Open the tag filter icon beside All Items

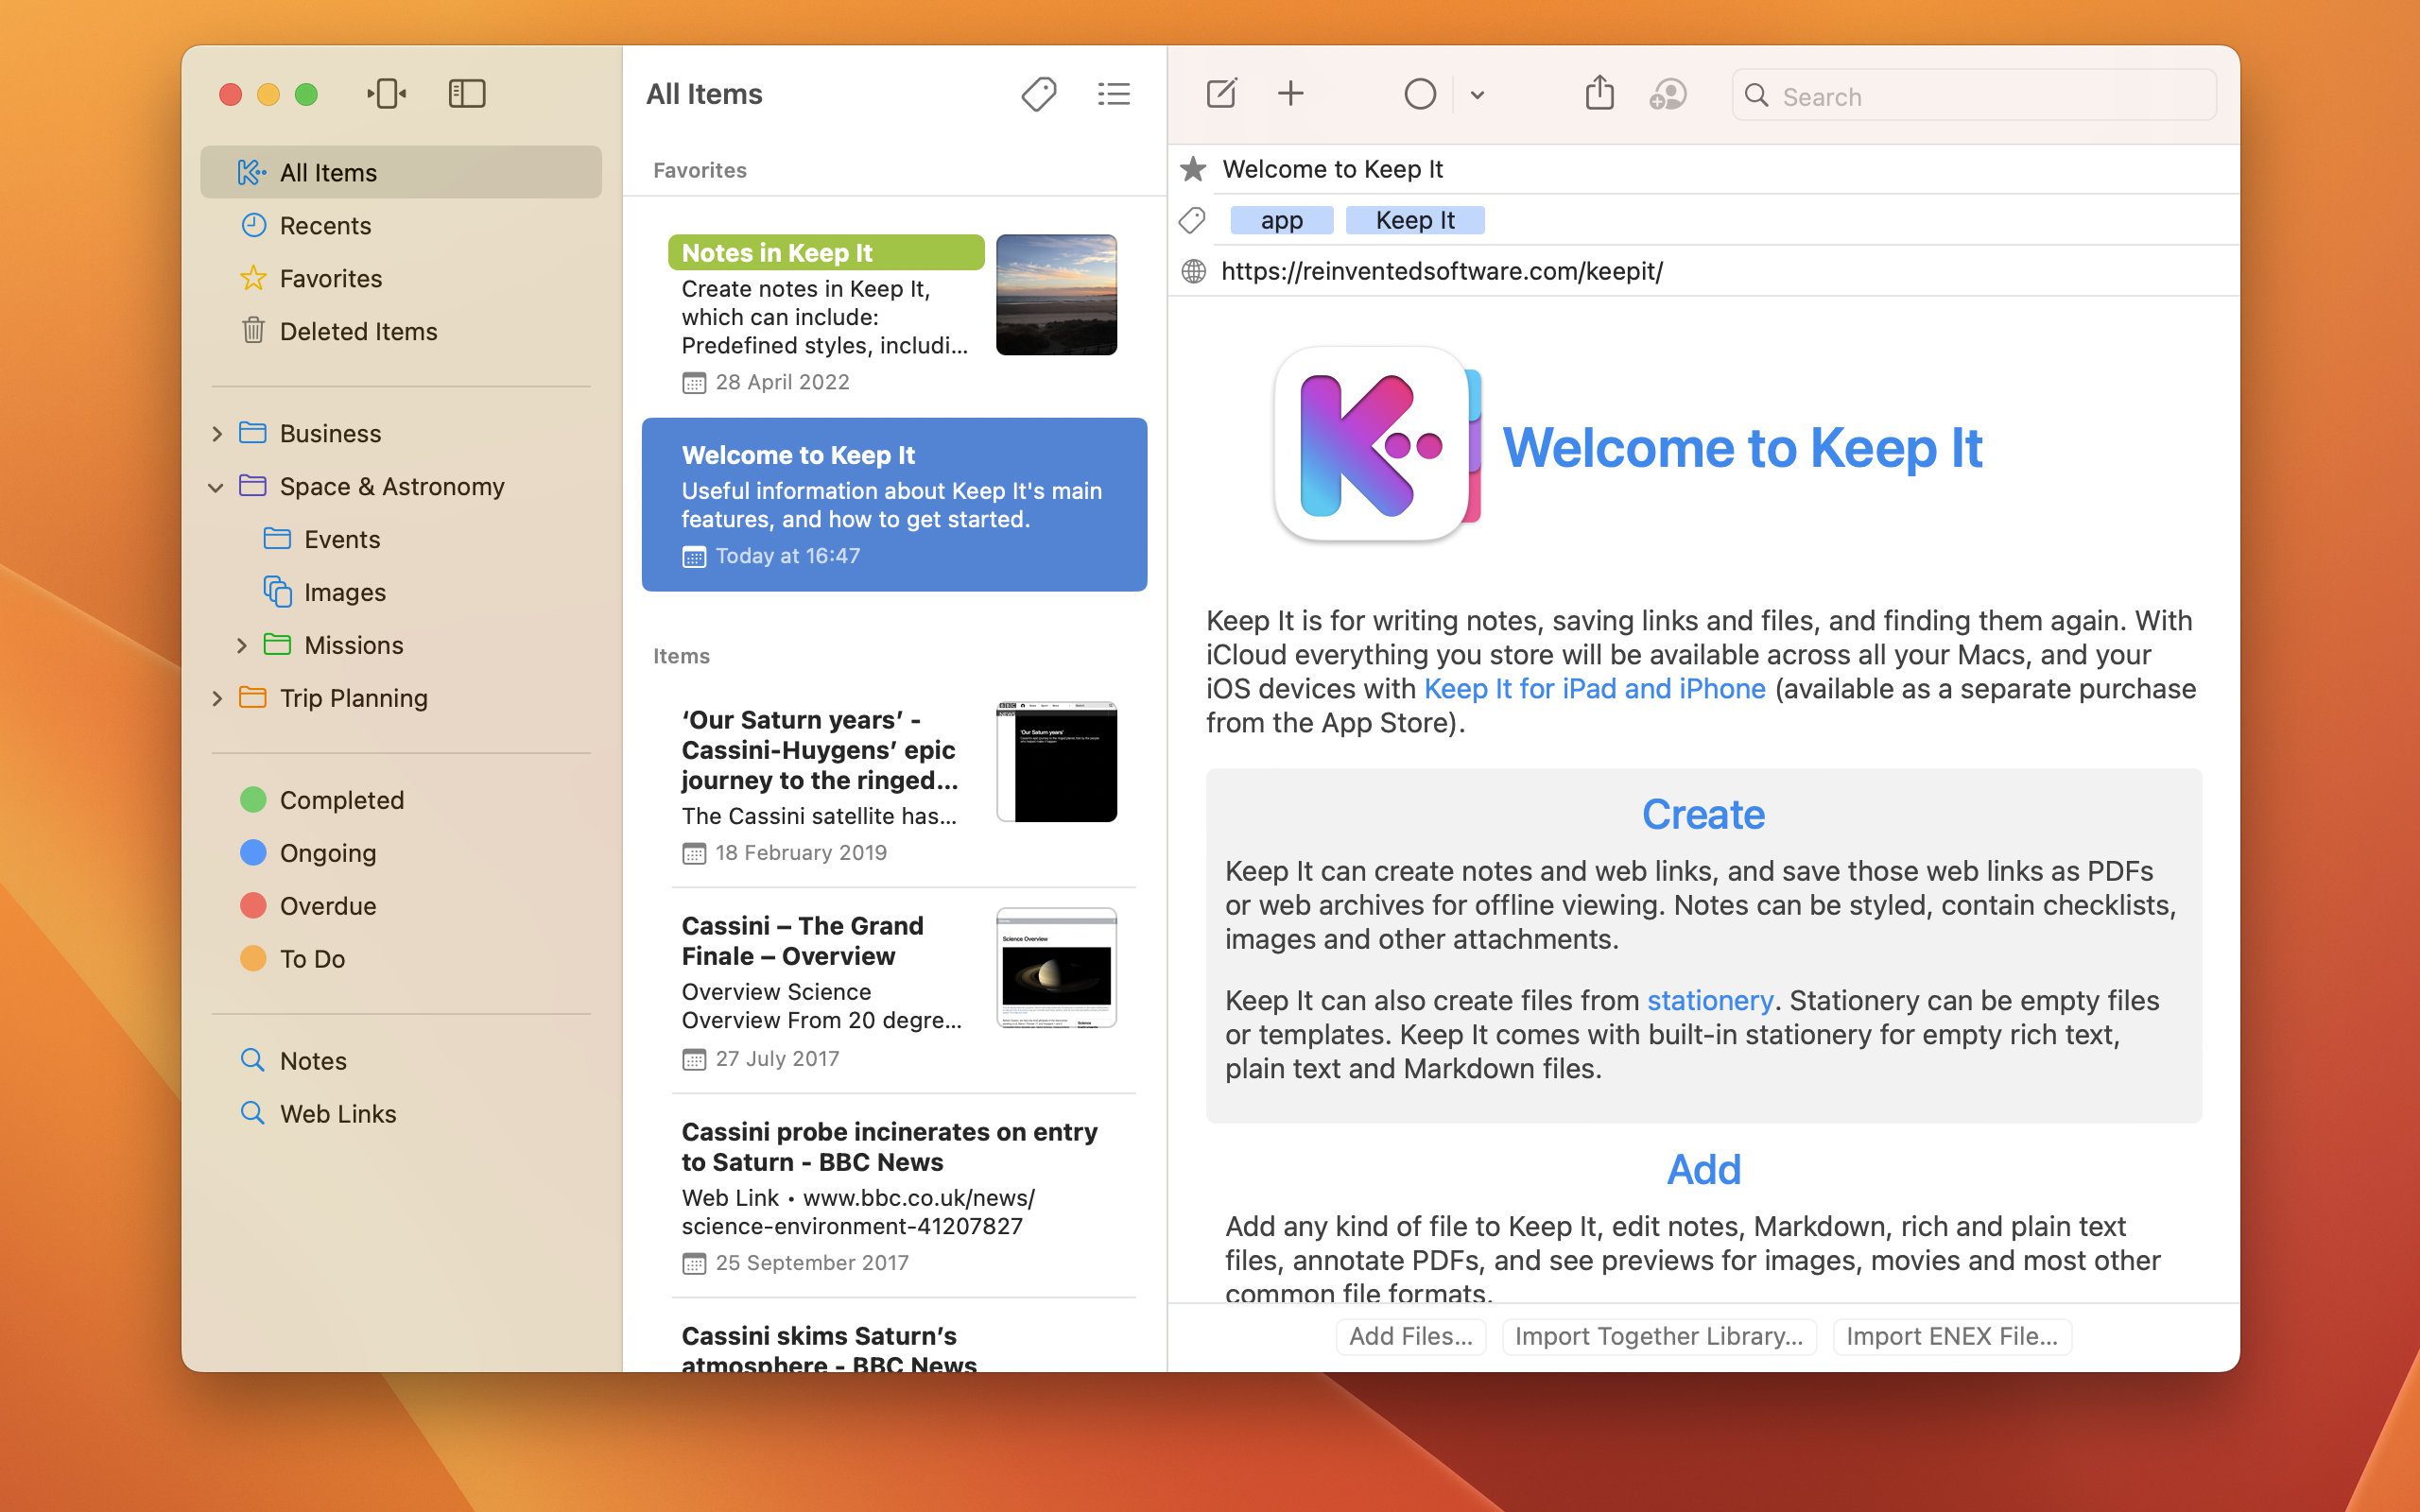1038,94
